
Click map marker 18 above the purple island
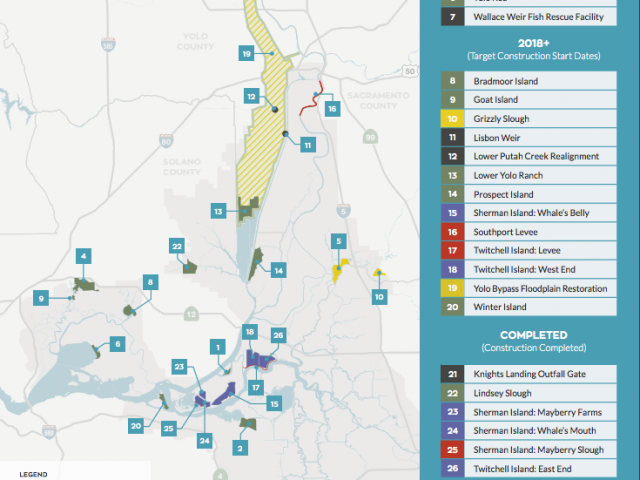[x=250, y=332]
